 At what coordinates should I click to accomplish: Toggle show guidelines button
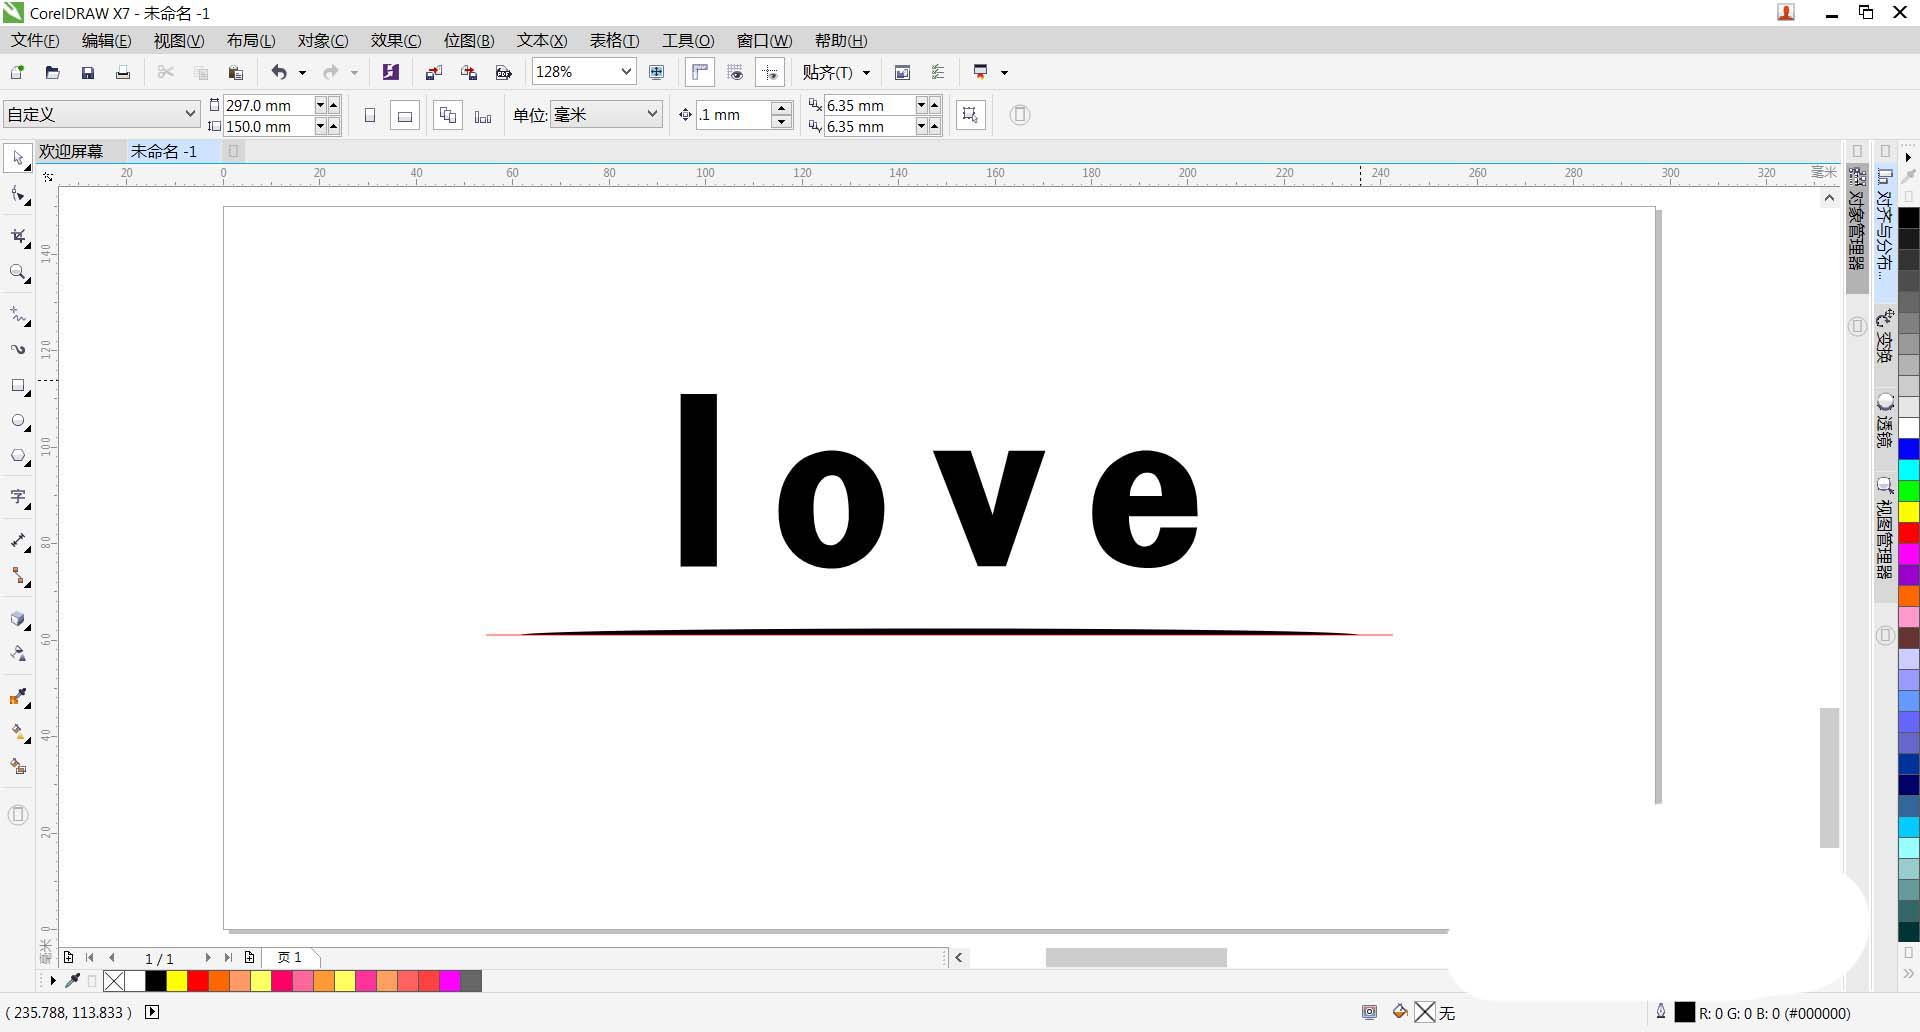point(770,72)
